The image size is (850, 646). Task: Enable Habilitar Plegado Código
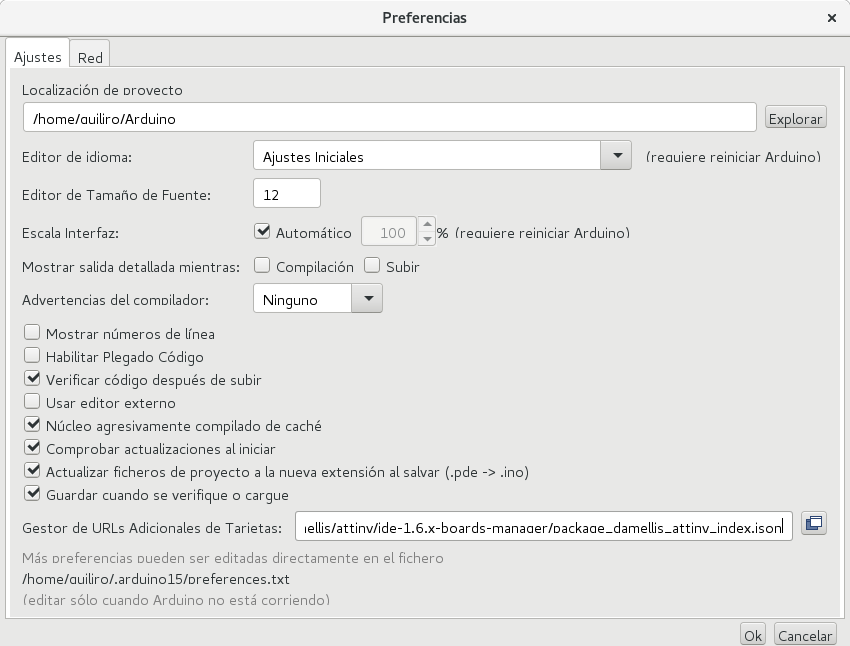point(32,357)
